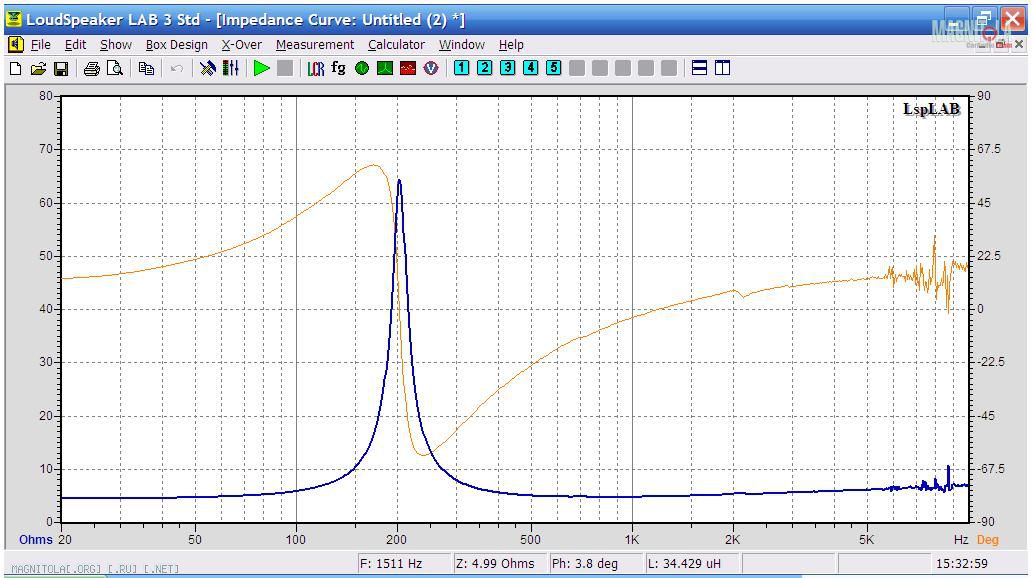This screenshot has height=578, width=1032.
Task: Open print preview with the magnifier-page icon
Action: [115, 68]
